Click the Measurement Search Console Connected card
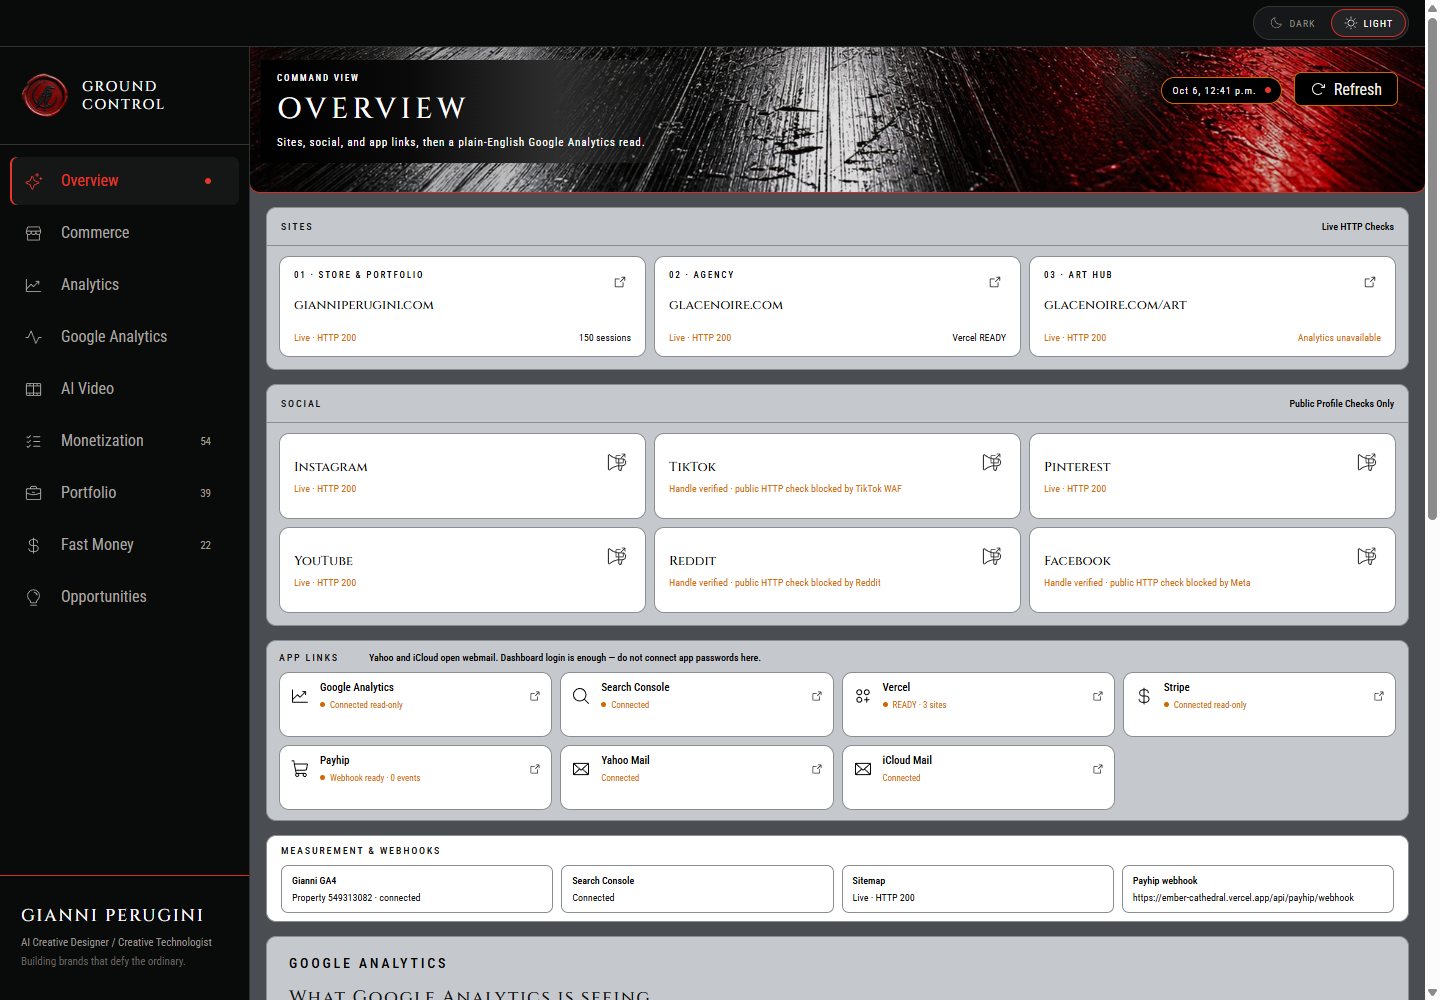This screenshot has height=1000, width=1440. tap(697, 889)
